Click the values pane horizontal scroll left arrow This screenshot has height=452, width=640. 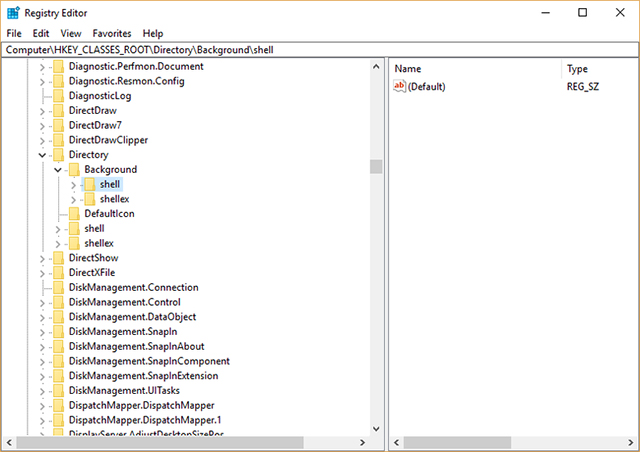[396, 442]
